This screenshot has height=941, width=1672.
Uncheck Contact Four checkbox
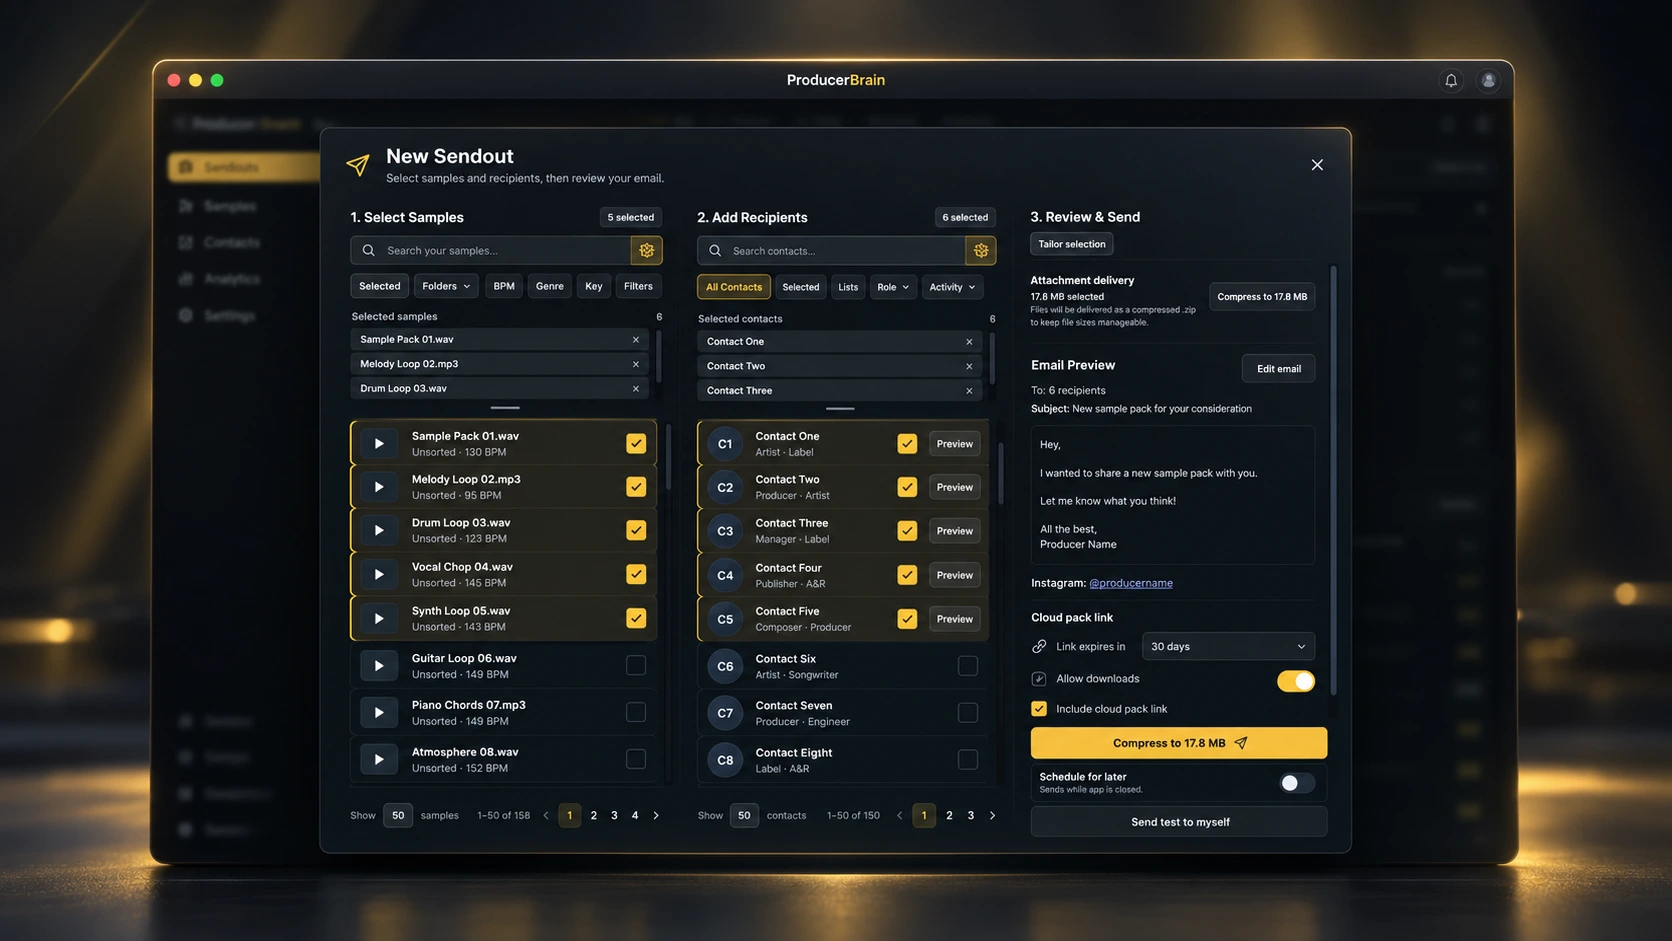click(x=907, y=575)
